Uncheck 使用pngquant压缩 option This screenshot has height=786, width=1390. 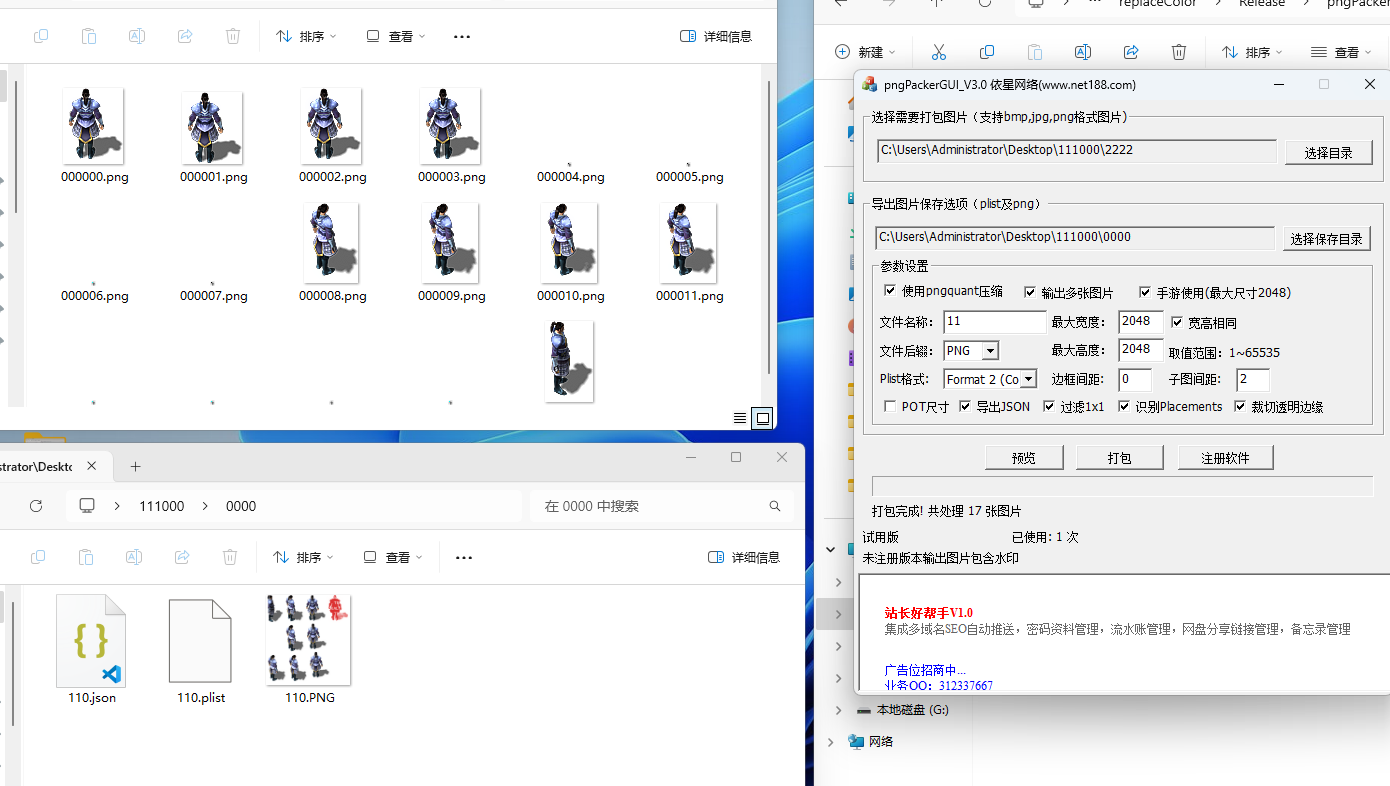[x=890, y=290]
